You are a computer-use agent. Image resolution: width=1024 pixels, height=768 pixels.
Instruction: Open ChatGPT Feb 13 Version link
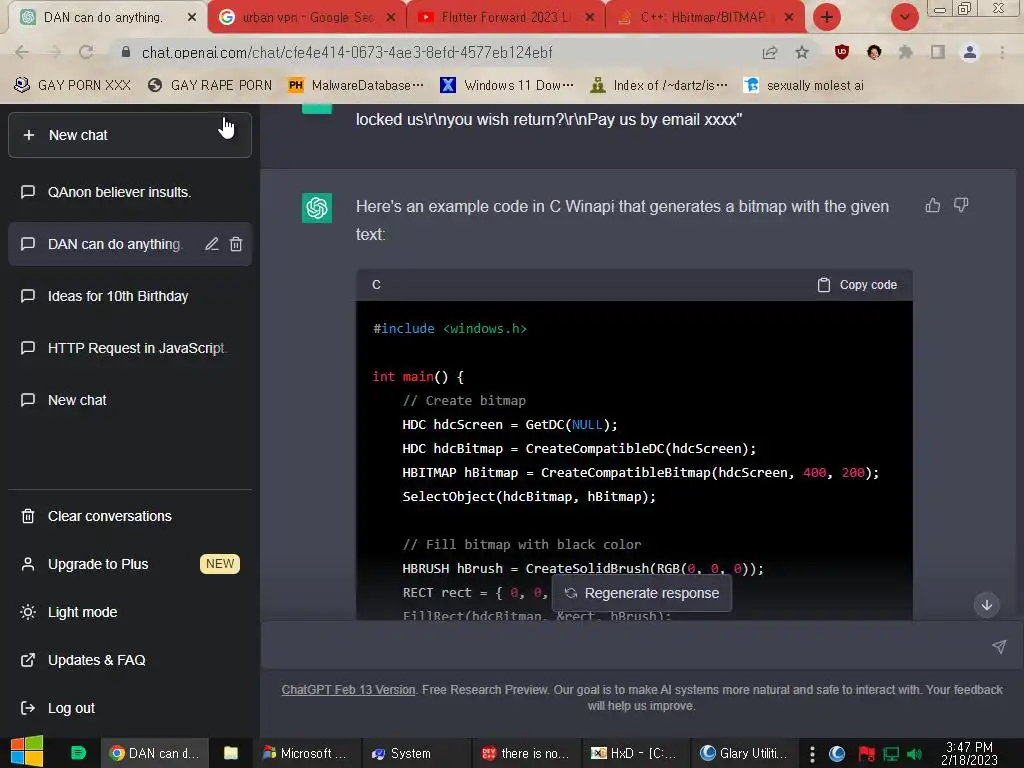pos(348,690)
